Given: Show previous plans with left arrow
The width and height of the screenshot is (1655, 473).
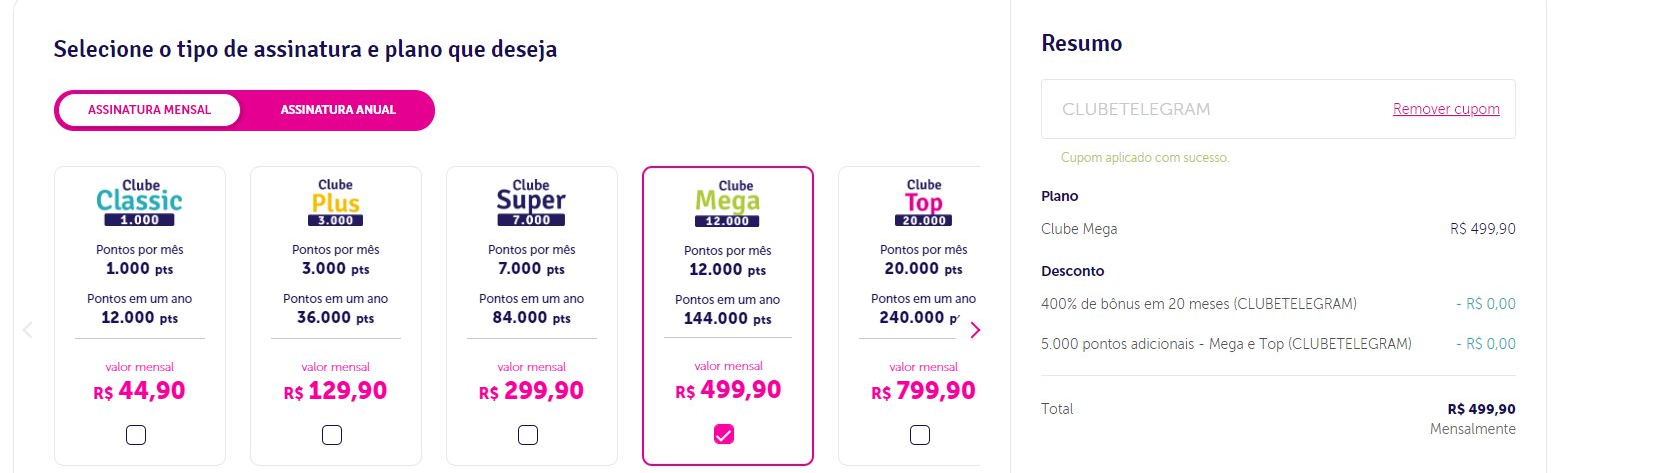Looking at the screenshot, I should click(x=27, y=330).
